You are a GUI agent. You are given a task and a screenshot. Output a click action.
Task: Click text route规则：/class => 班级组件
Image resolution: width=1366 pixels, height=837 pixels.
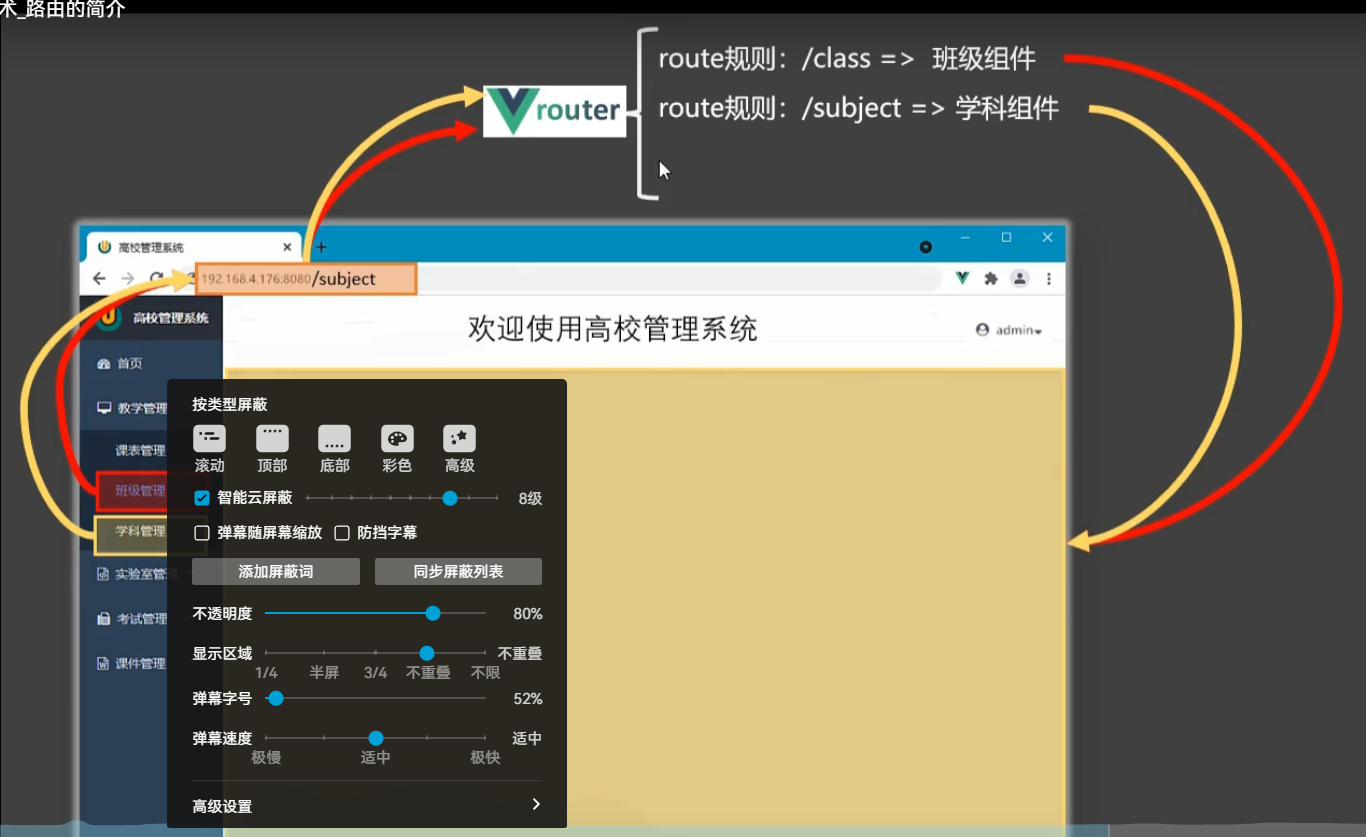click(847, 59)
